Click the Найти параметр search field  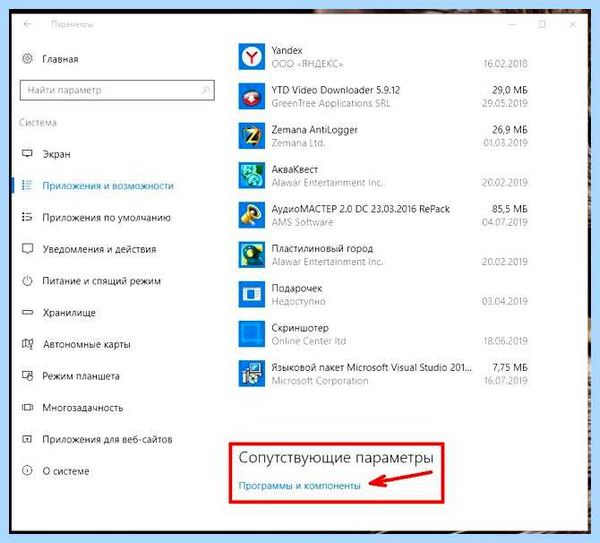117,90
